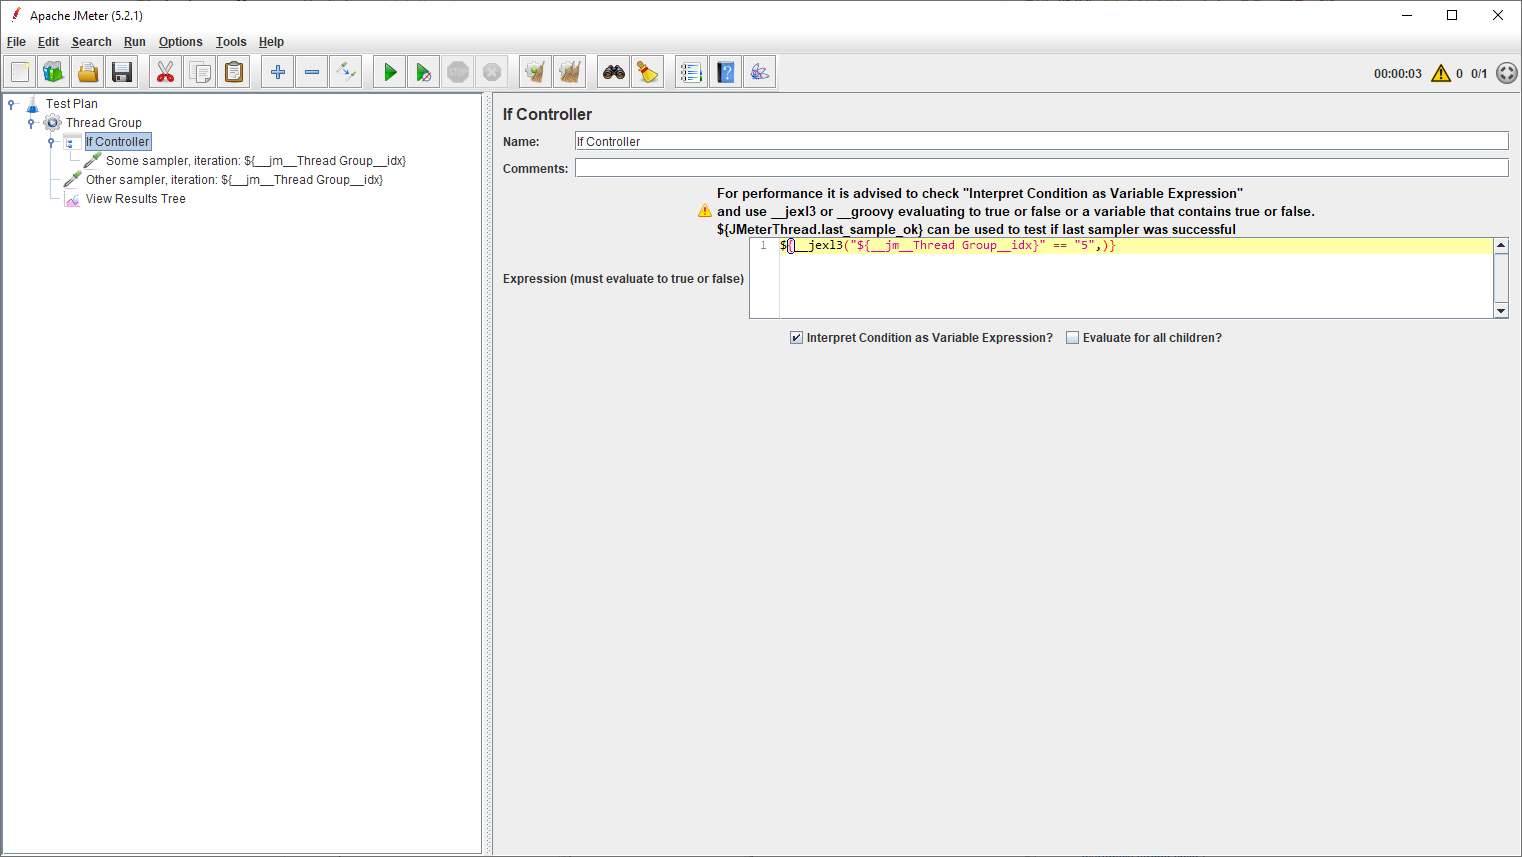The image size is (1522, 857).
Task: Select the 'Other sampler, iteration' tree node
Action: coord(234,180)
